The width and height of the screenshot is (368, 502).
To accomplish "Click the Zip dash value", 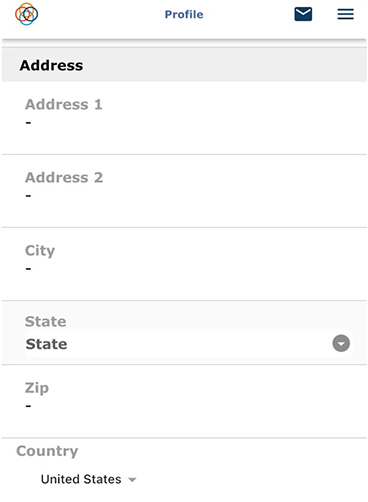I will pos(28,406).
